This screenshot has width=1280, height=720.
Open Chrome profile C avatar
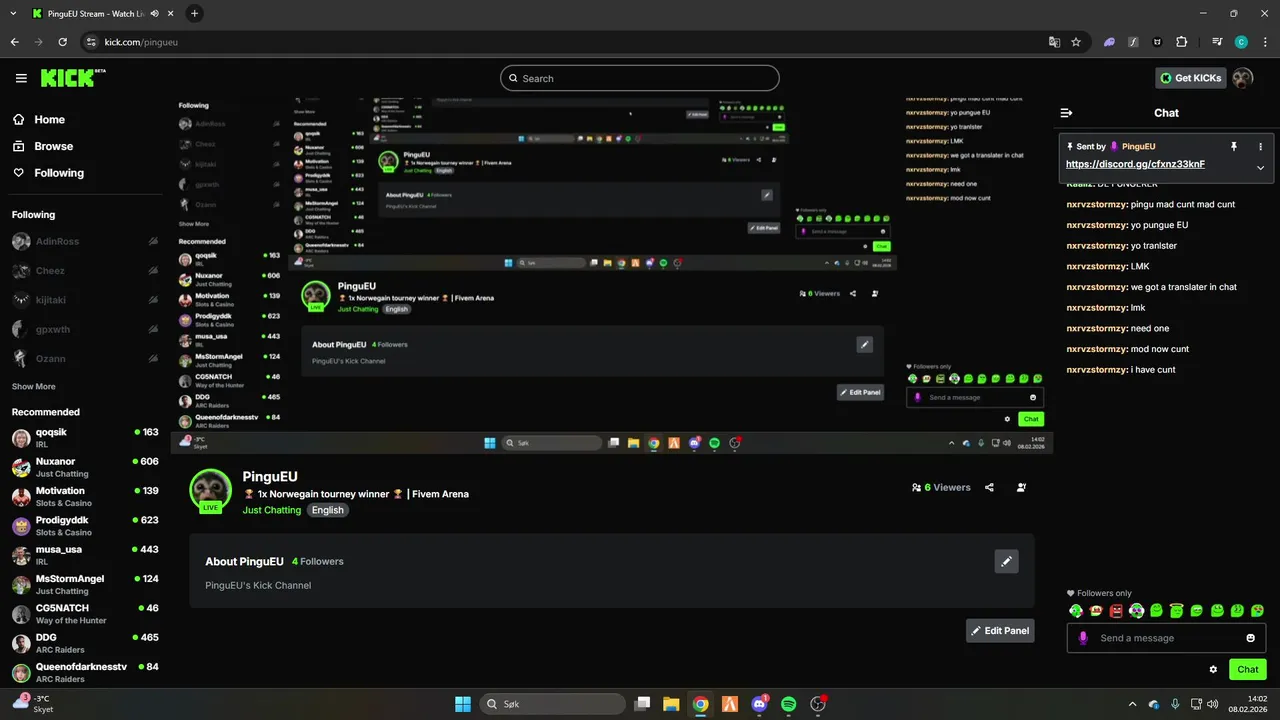[x=1241, y=42]
